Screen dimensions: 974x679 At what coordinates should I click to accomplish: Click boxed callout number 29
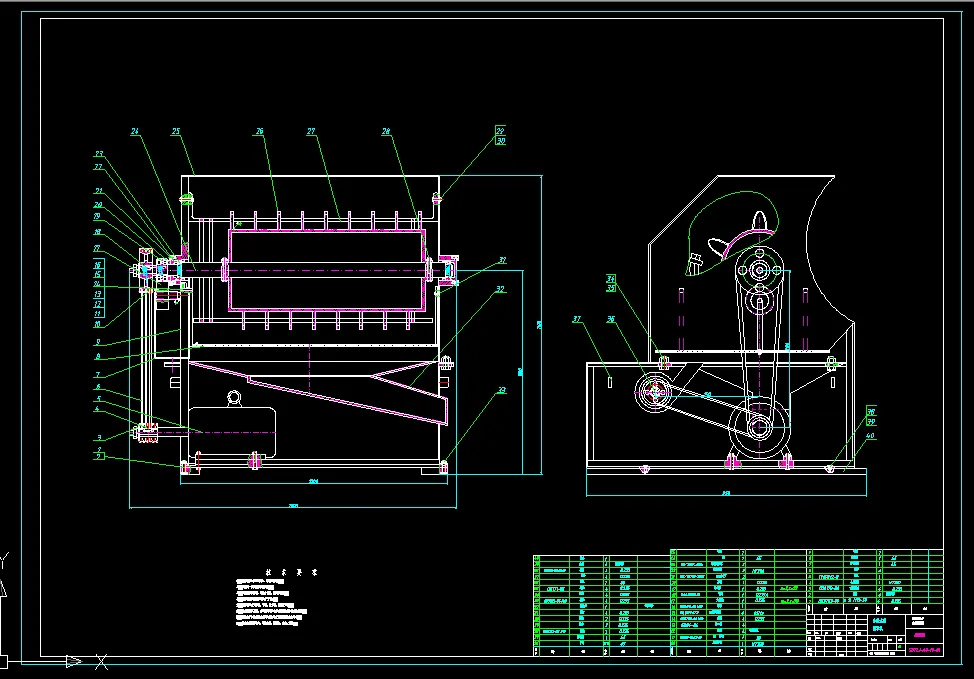coord(500,130)
